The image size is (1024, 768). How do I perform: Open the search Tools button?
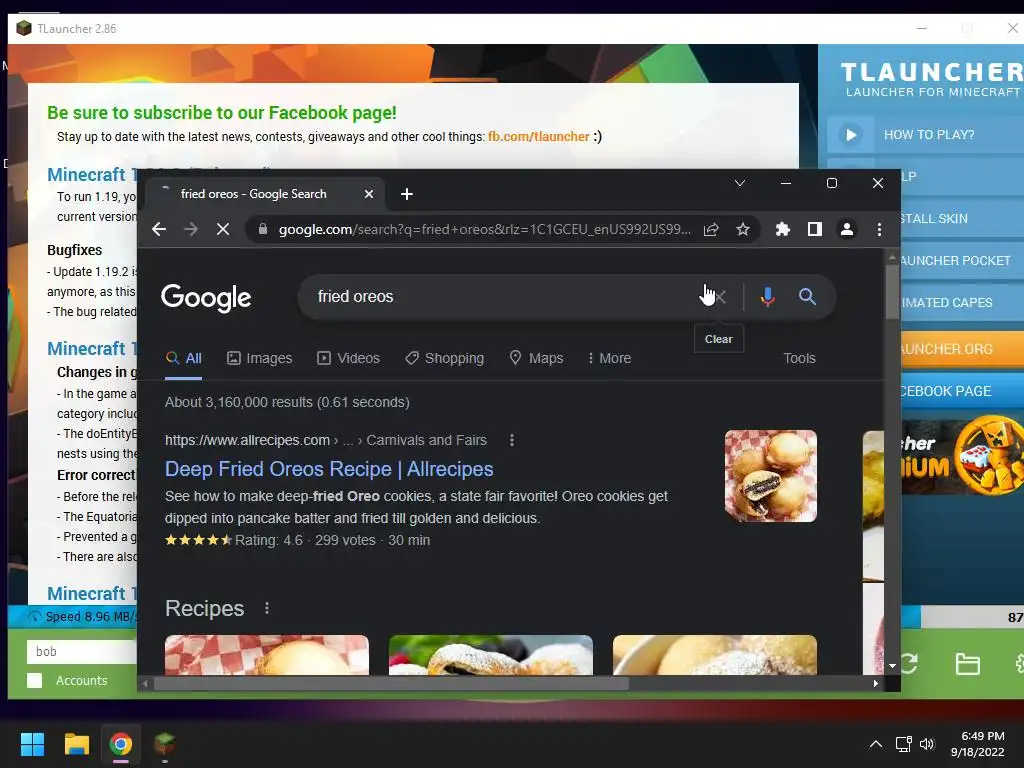[799, 359]
